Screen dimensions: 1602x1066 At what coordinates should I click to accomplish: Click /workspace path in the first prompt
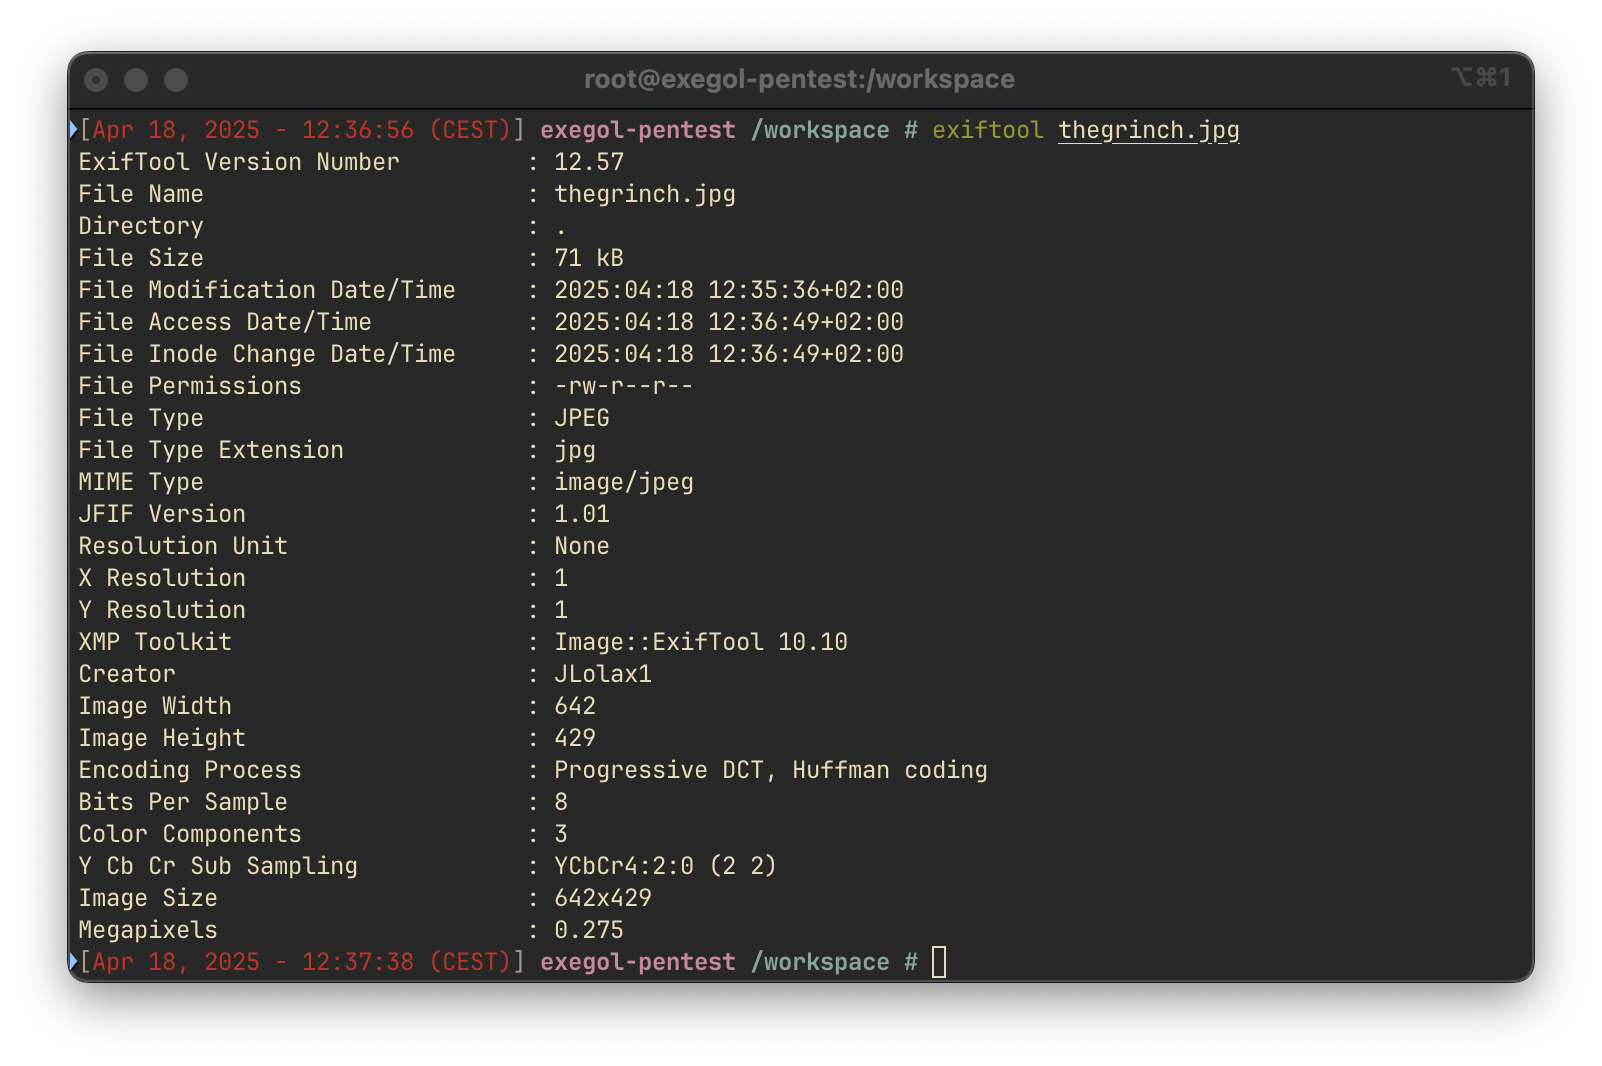pyautogui.click(x=820, y=130)
